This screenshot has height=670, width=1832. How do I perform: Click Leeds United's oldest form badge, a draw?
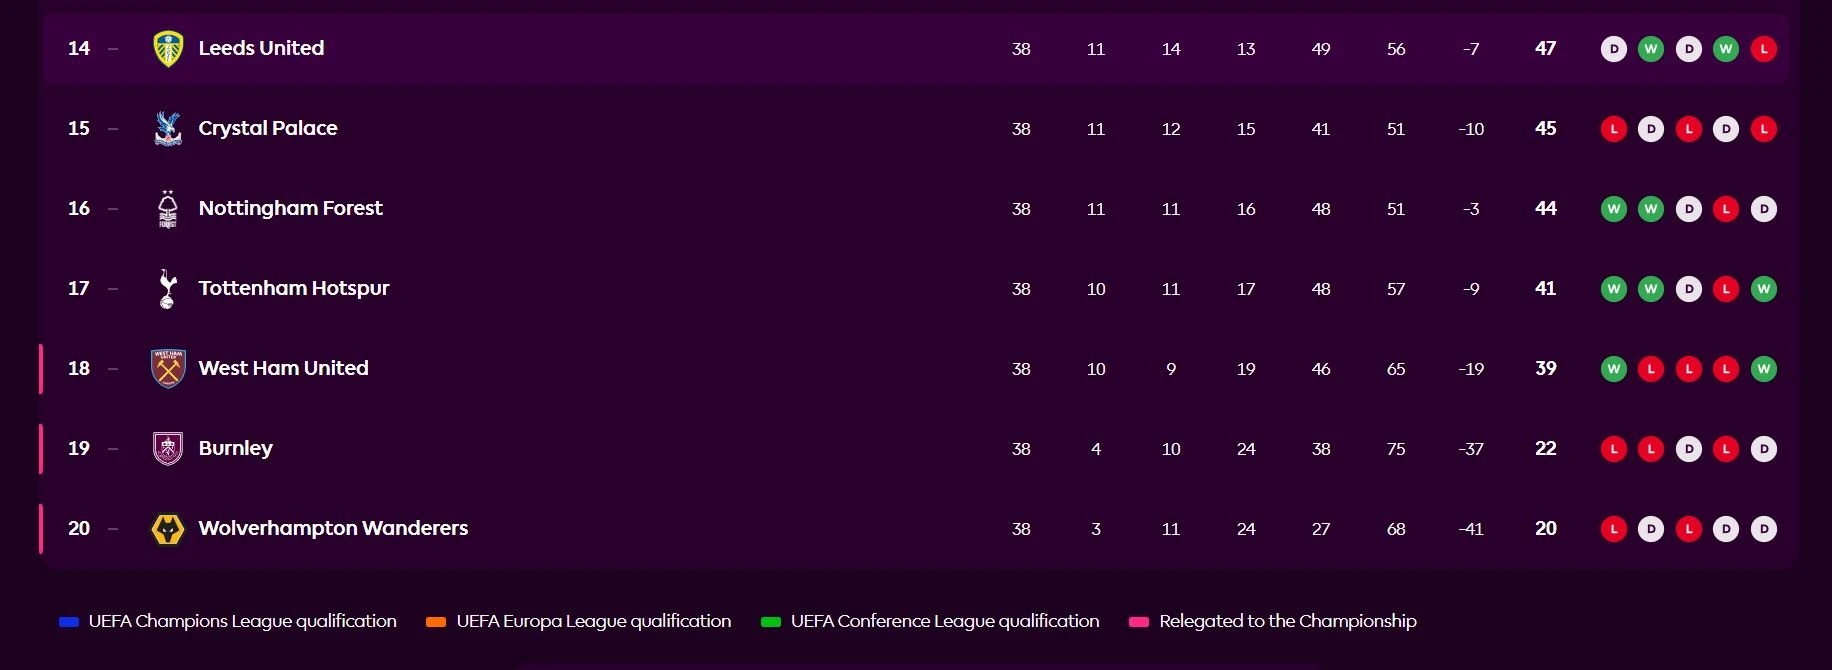[1614, 49]
